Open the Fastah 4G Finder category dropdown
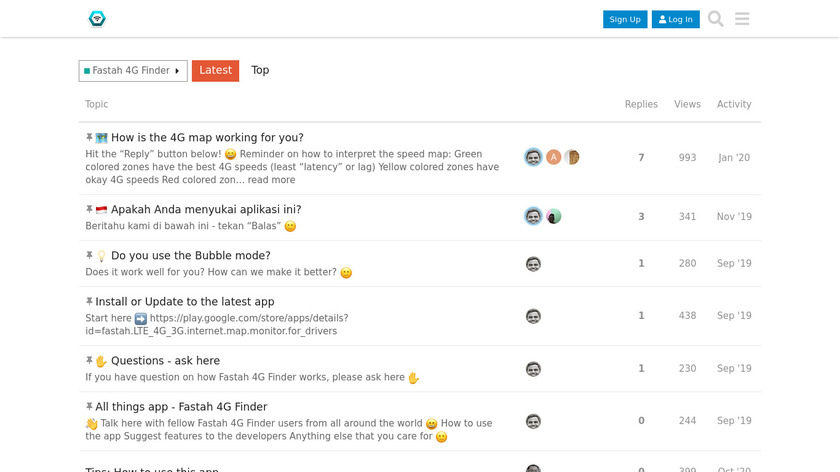This screenshot has width=840, height=472. click(x=133, y=71)
